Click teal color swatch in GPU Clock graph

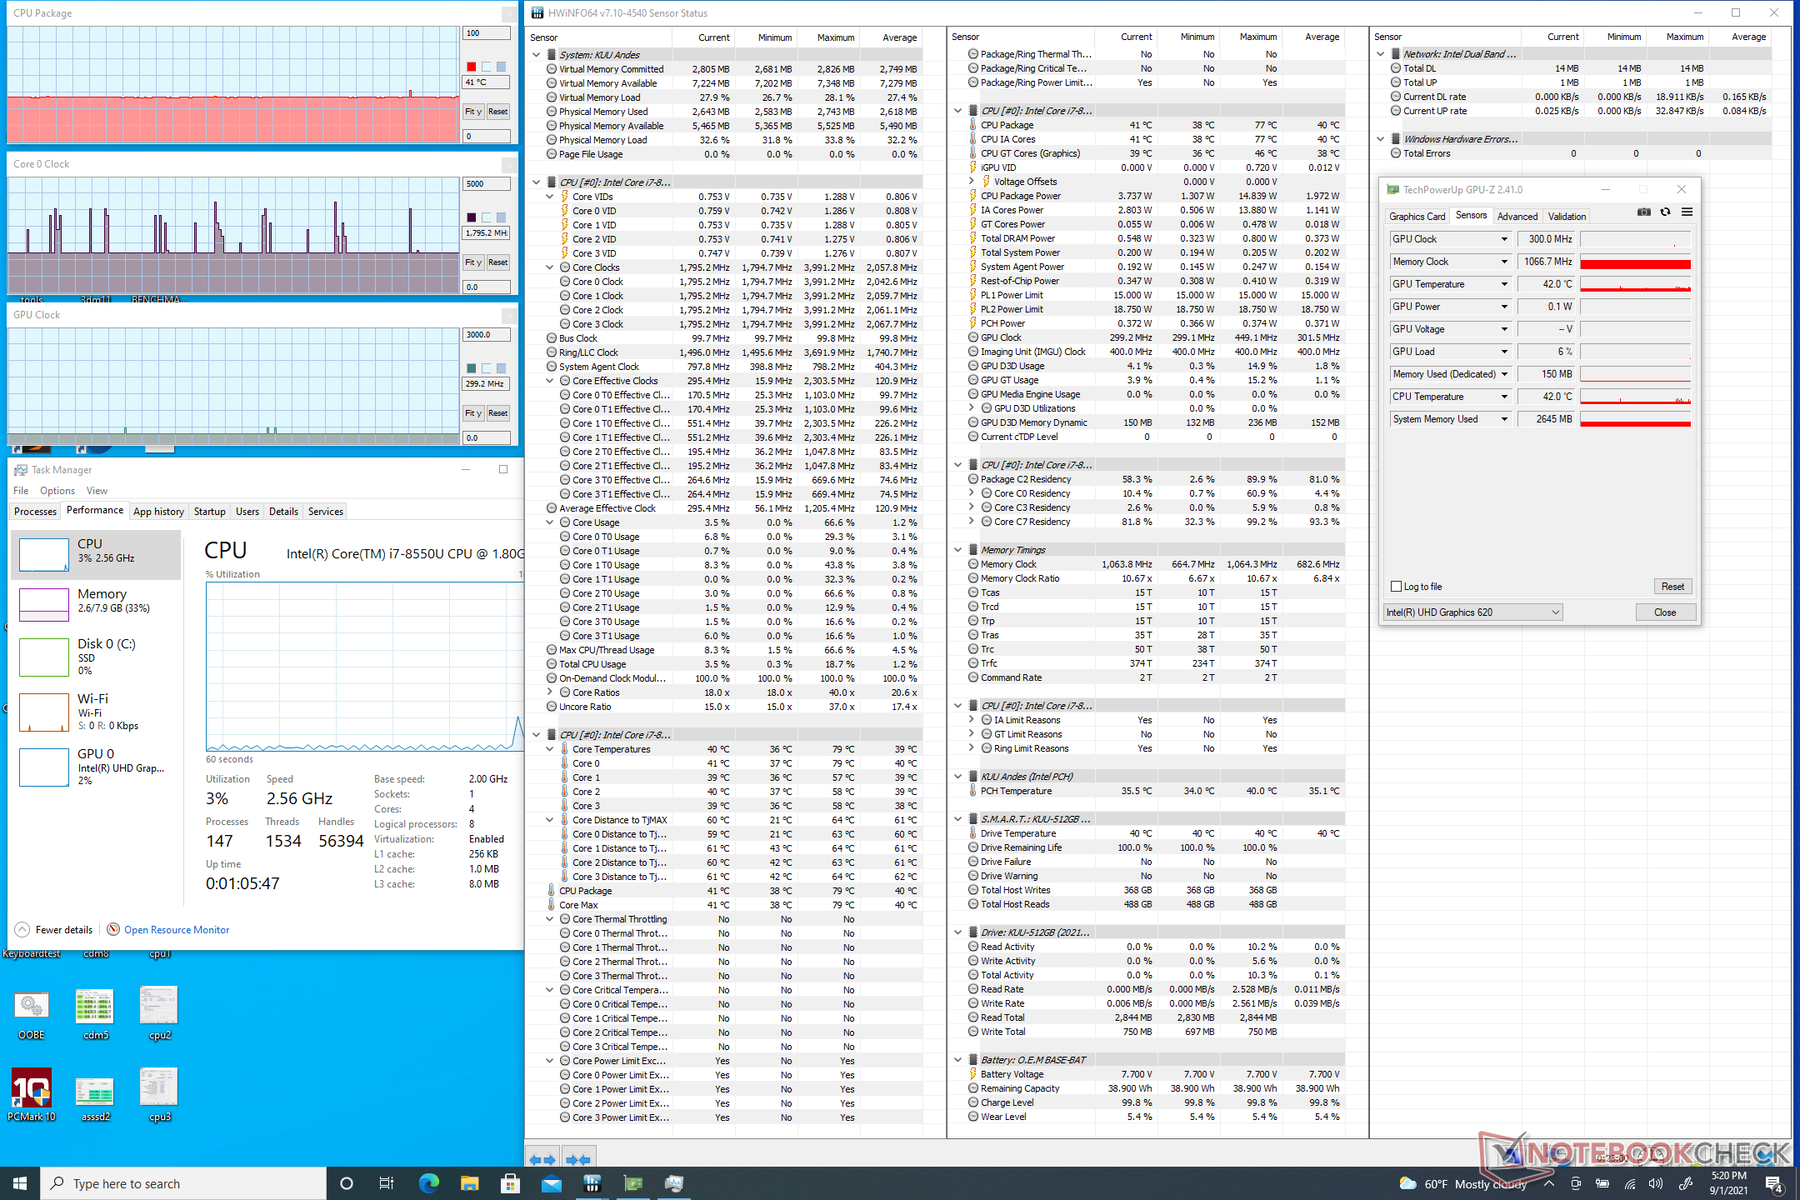[471, 368]
